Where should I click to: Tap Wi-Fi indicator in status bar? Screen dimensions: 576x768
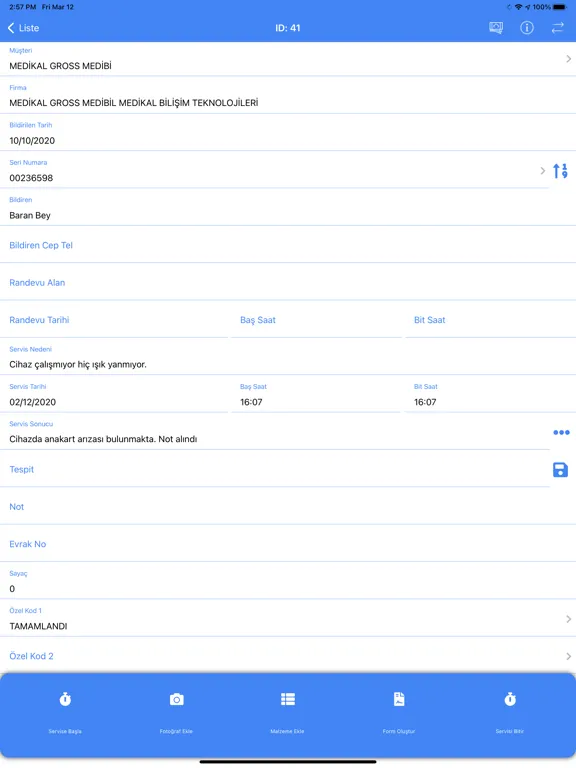(x=518, y=7)
